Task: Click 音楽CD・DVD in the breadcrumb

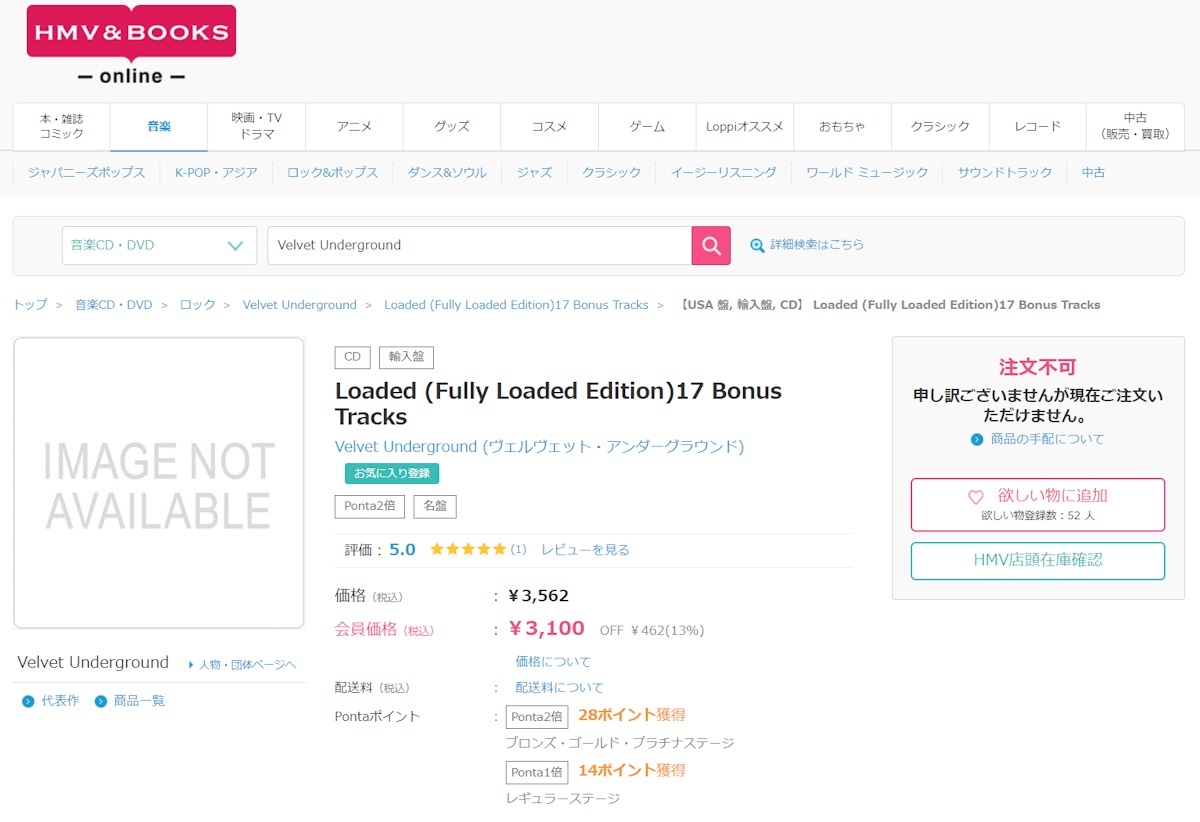Action: point(114,305)
